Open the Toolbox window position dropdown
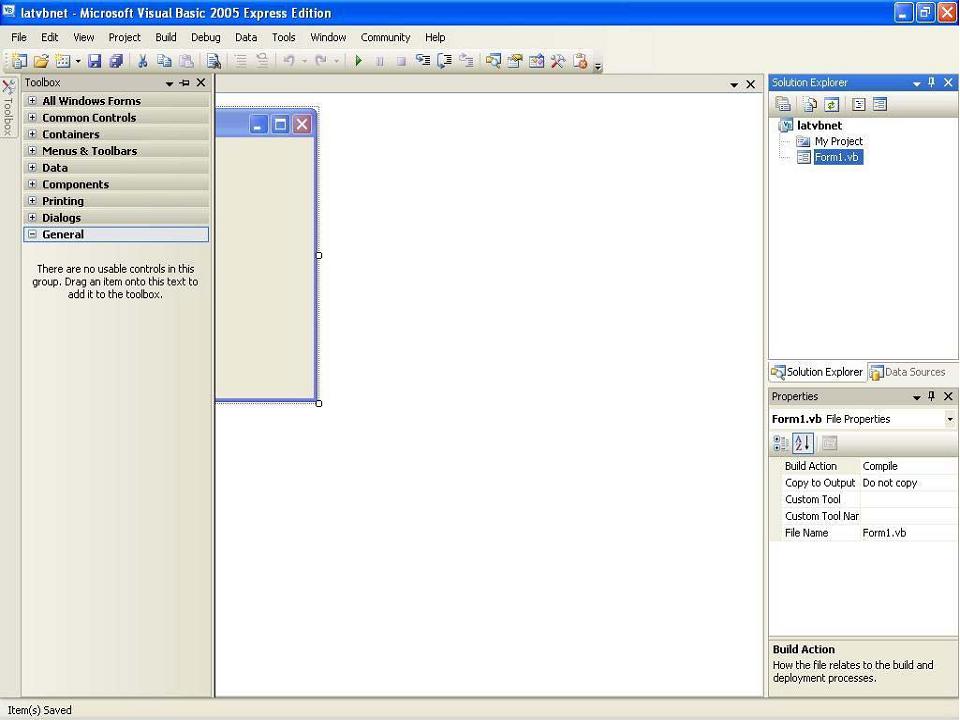The width and height of the screenshot is (960, 720). click(x=169, y=83)
